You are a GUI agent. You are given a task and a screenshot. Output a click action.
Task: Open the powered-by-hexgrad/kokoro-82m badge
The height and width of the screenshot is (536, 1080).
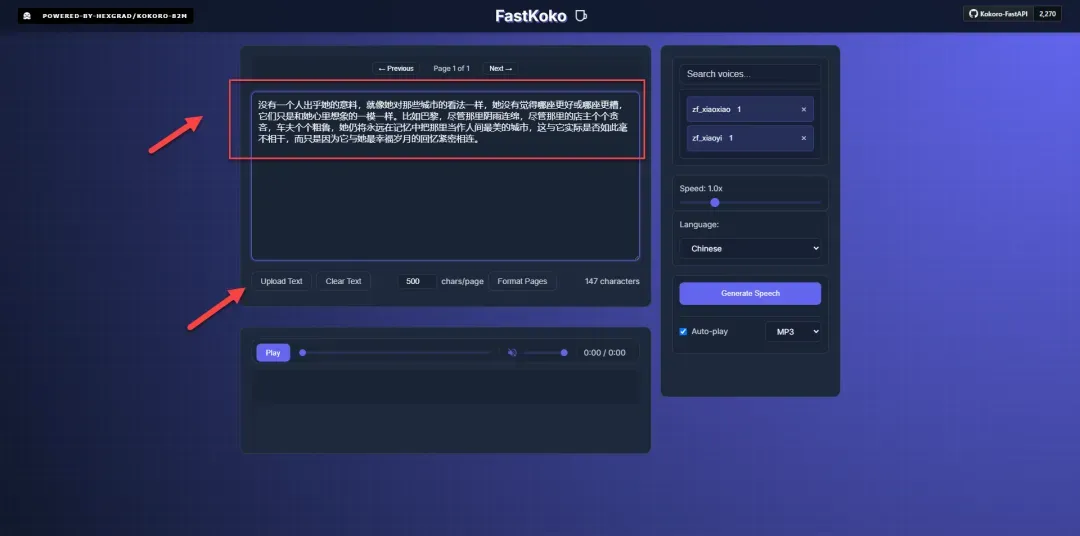[x=105, y=15]
